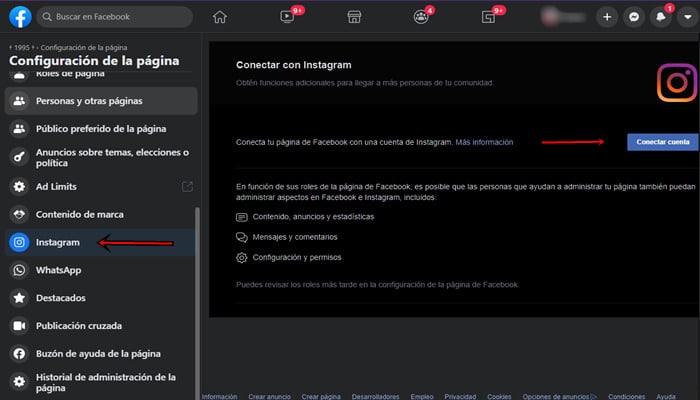Click the WhatsApp sidebar icon
The height and width of the screenshot is (400, 700).
point(19,270)
